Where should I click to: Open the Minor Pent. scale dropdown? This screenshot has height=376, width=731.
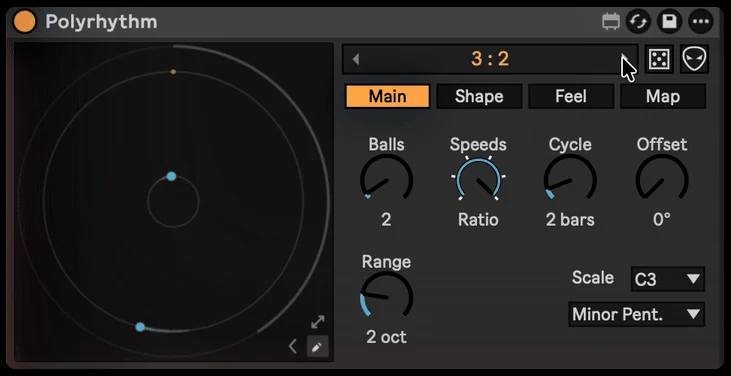click(636, 314)
